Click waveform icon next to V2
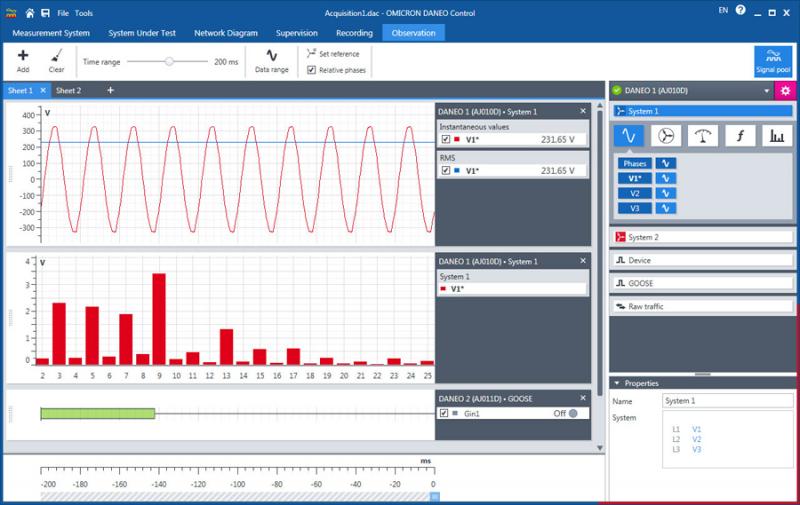This screenshot has height=505, width=800. pyautogui.click(x=665, y=193)
